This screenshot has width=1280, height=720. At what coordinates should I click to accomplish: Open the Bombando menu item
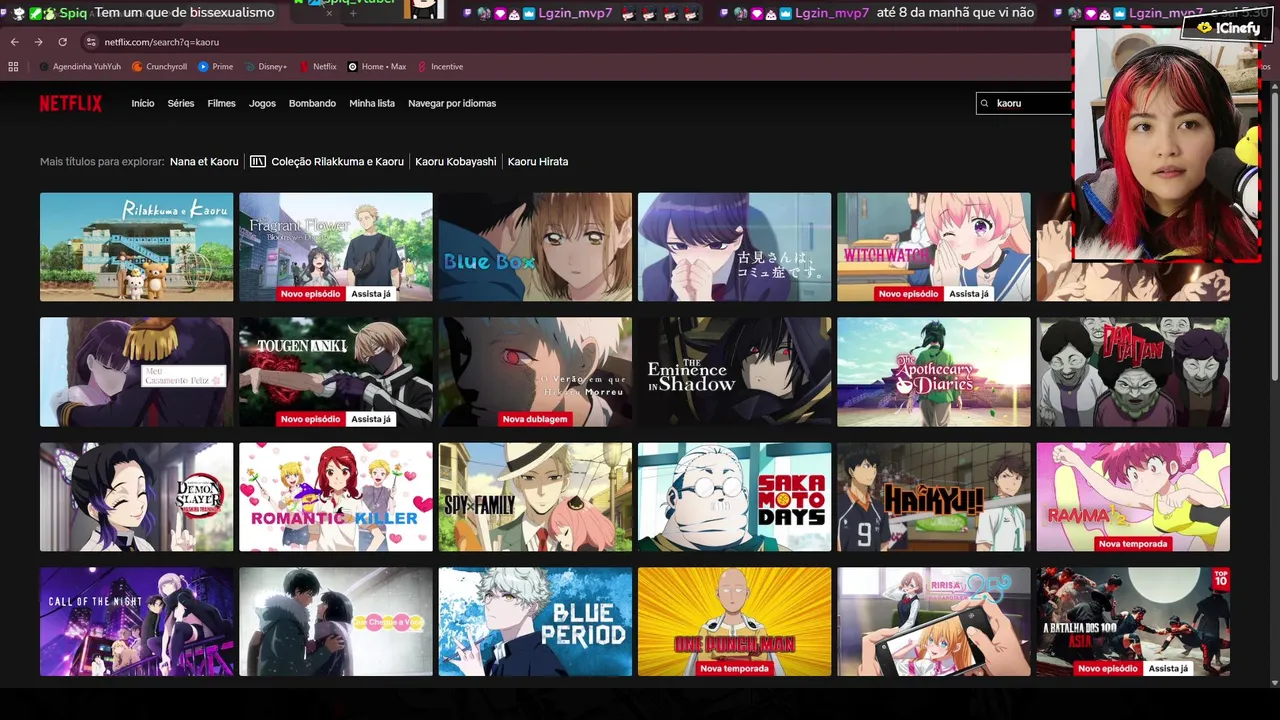(312, 103)
